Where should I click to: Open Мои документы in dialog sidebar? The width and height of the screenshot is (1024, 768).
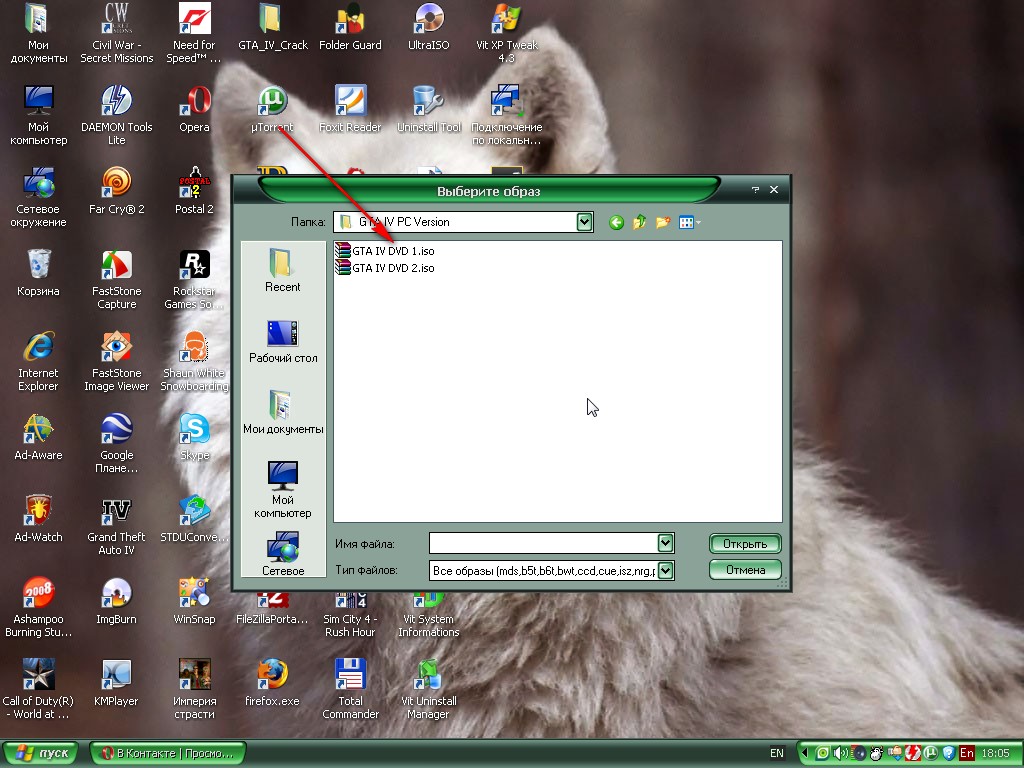click(x=283, y=413)
